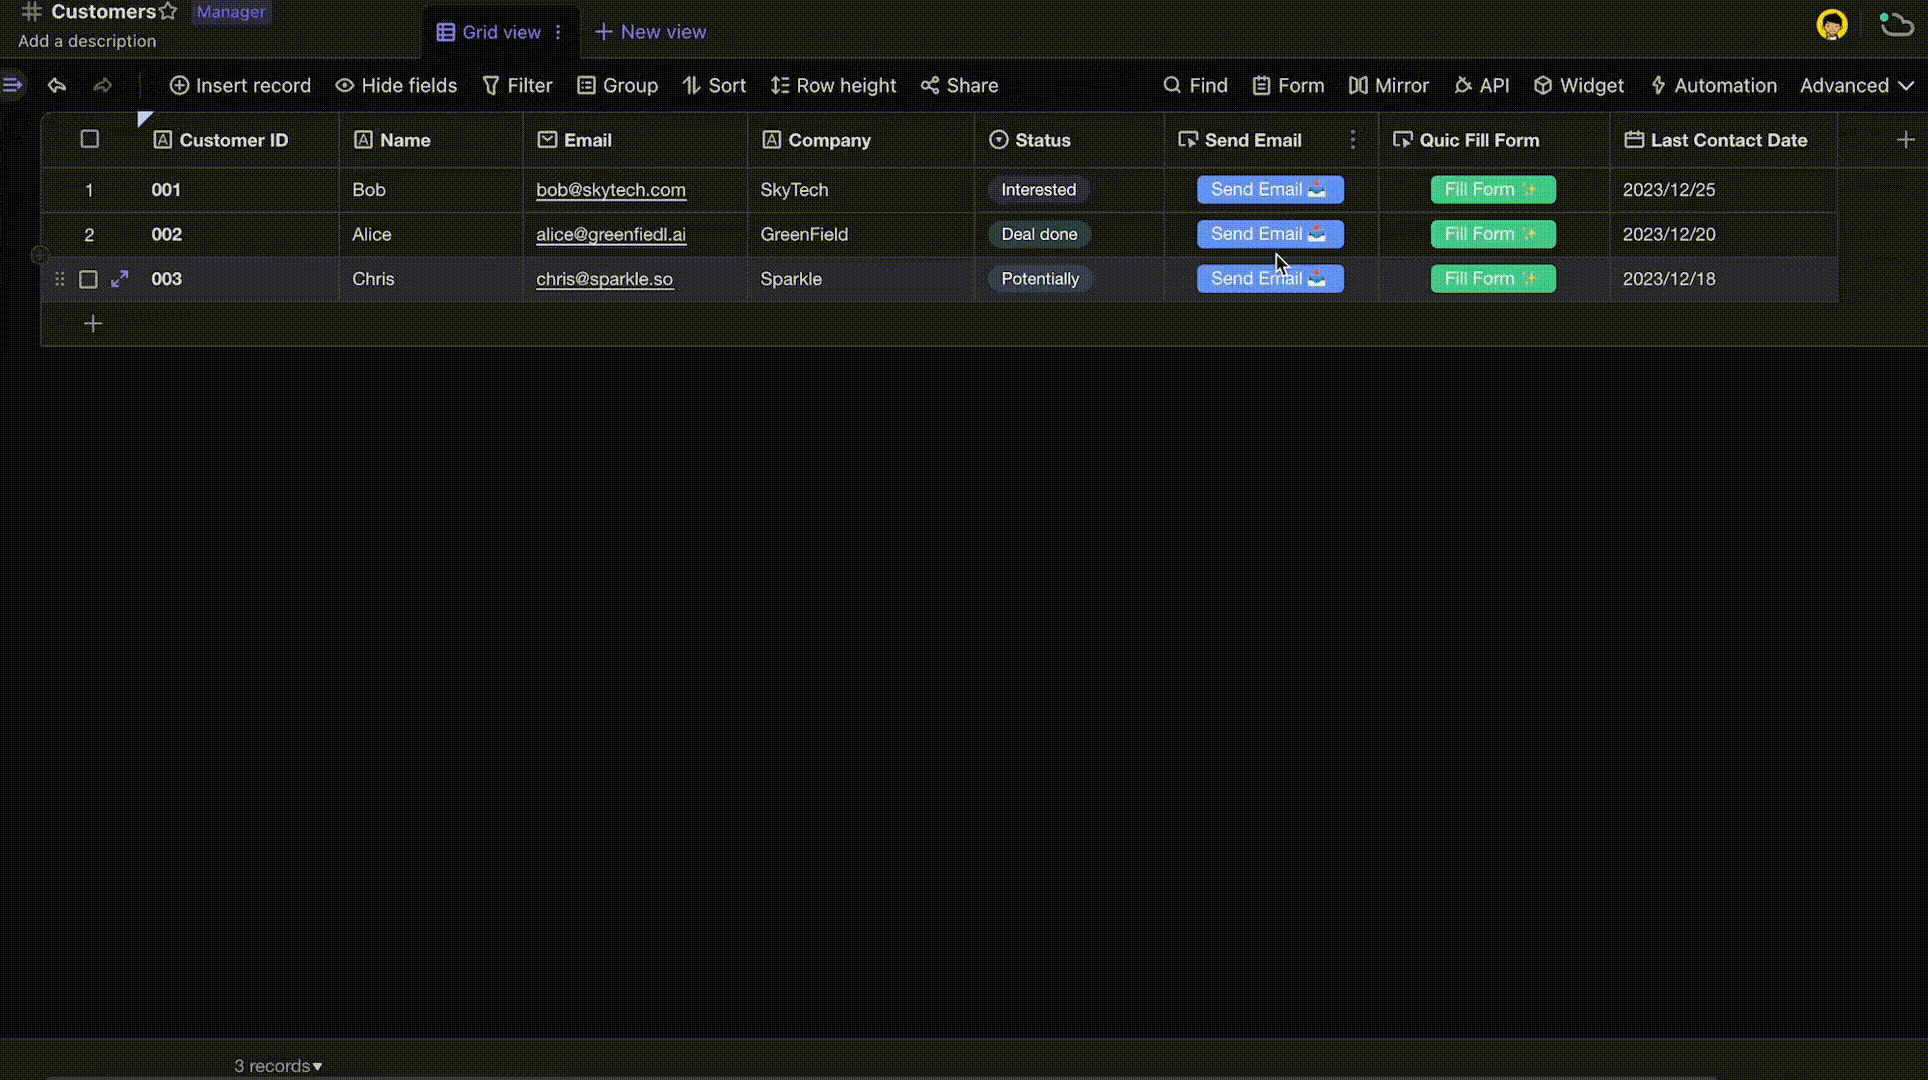This screenshot has height=1080, width=1928.
Task: Select the Sort menu option
Action: (726, 86)
